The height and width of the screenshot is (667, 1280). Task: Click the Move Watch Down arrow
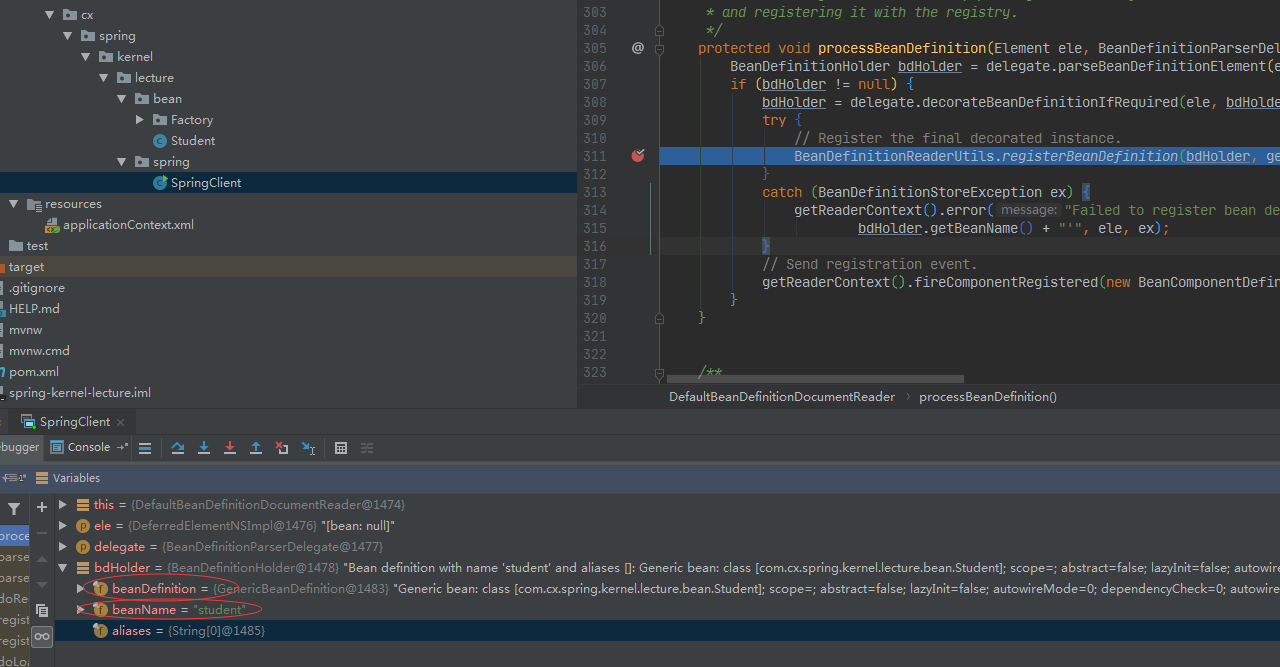click(42, 584)
